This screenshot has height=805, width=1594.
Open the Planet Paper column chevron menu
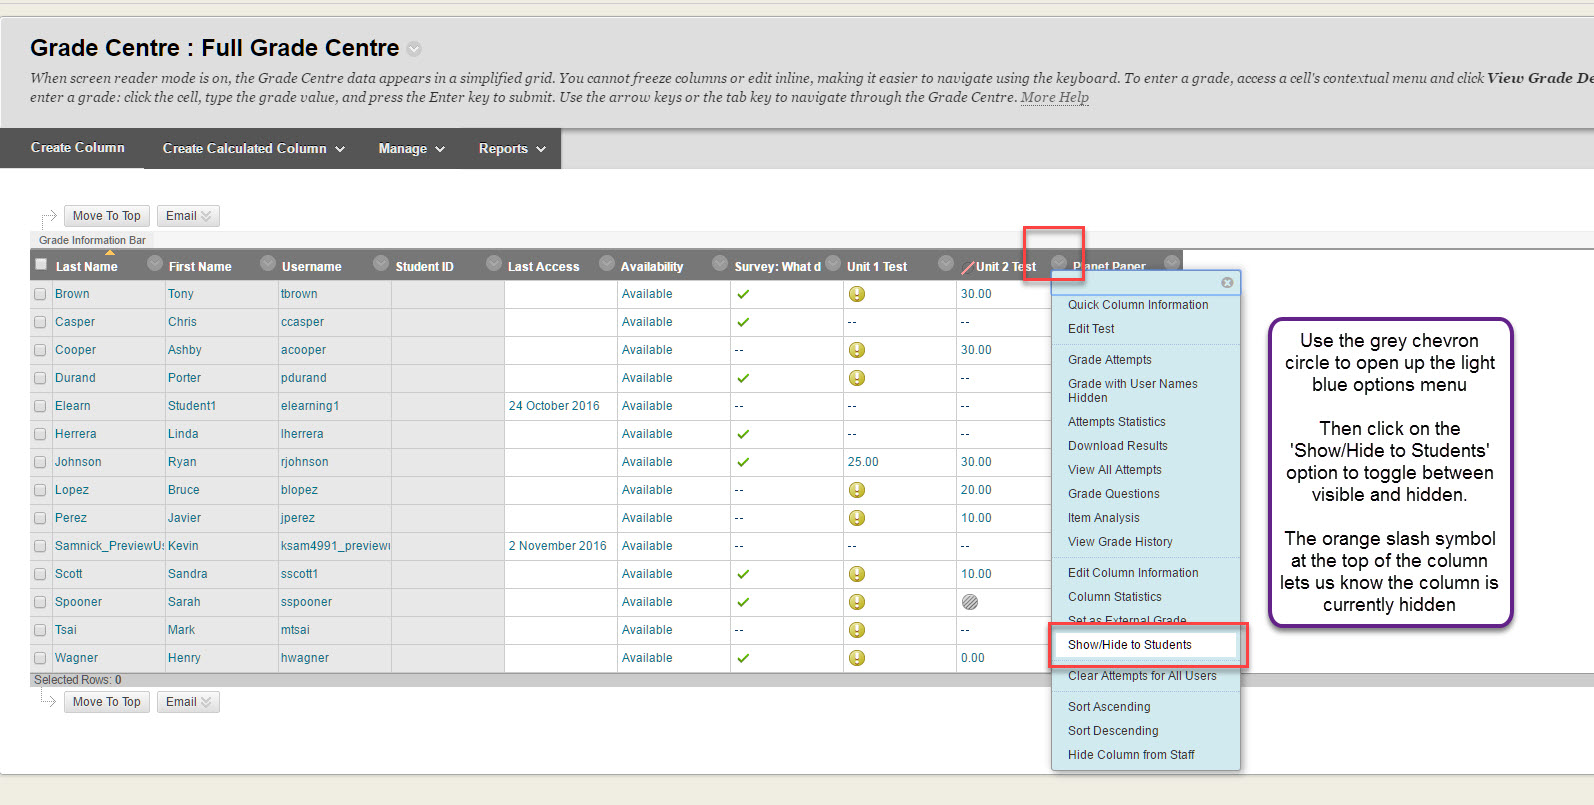coord(1171,263)
